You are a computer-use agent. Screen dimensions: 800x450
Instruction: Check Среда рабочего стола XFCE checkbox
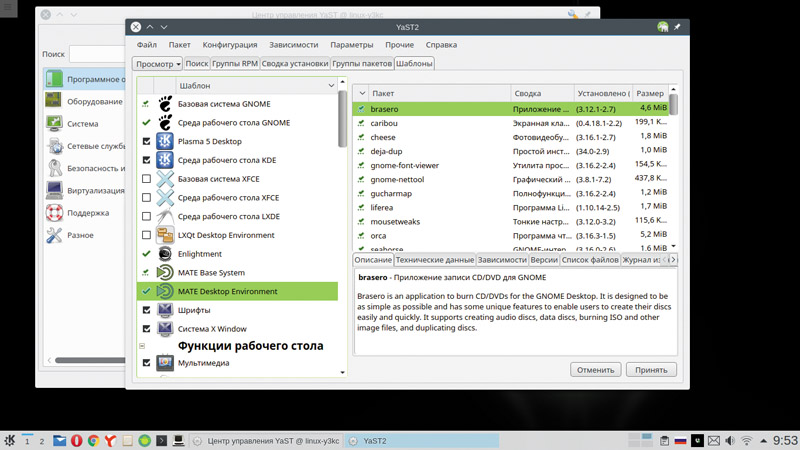pos(146,197)
